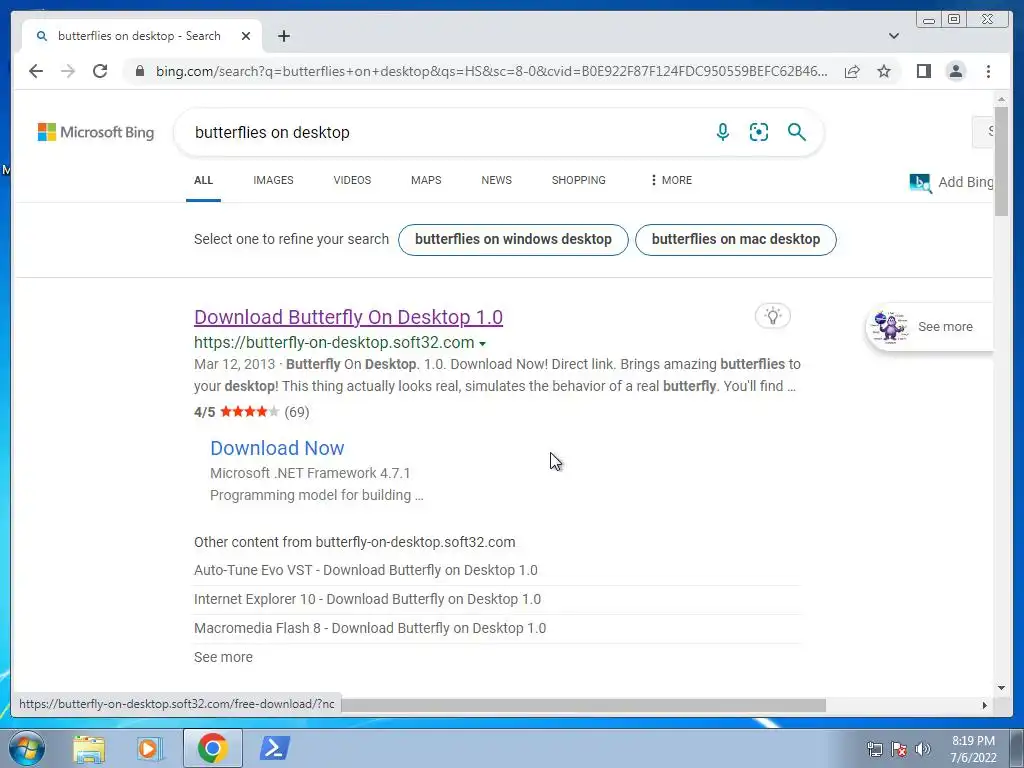Click the padlock site info icon
Image resolution: width=1024 pixels, height=768 pixels.
pos(139,71)
